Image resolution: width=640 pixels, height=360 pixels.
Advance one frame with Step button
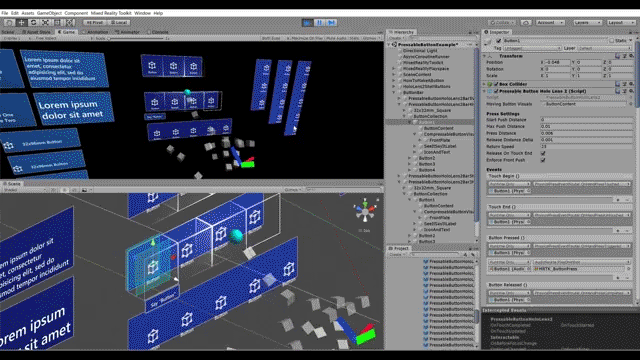[331, 22]
